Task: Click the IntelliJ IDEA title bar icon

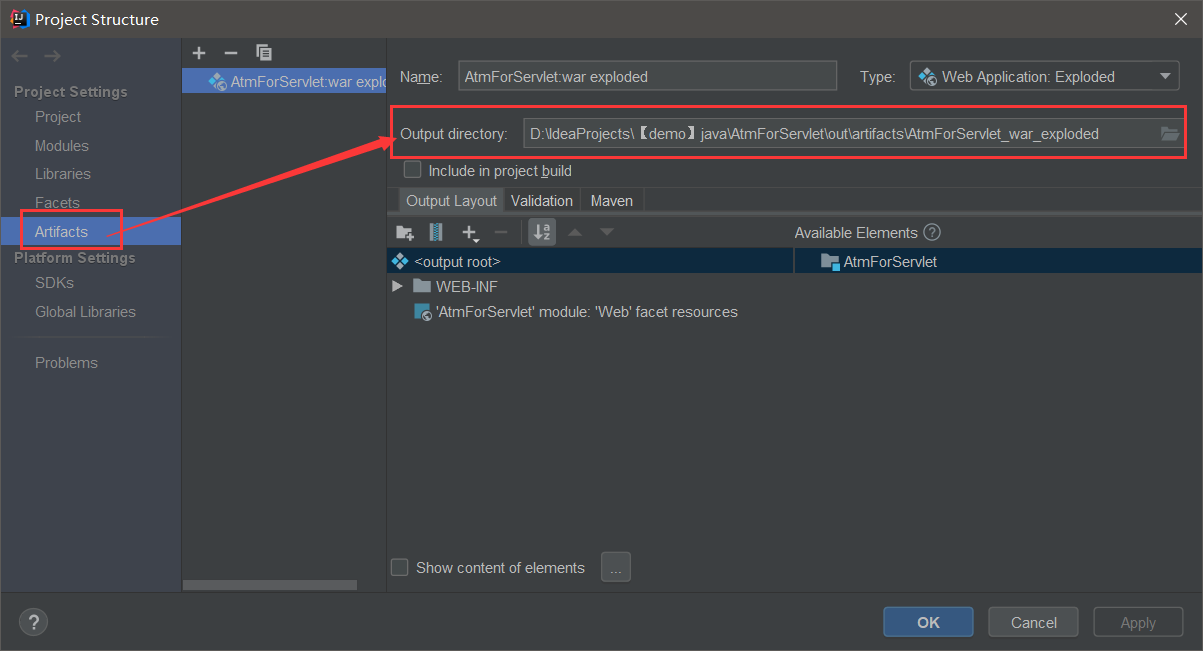Action: click(x=18, y=19)
